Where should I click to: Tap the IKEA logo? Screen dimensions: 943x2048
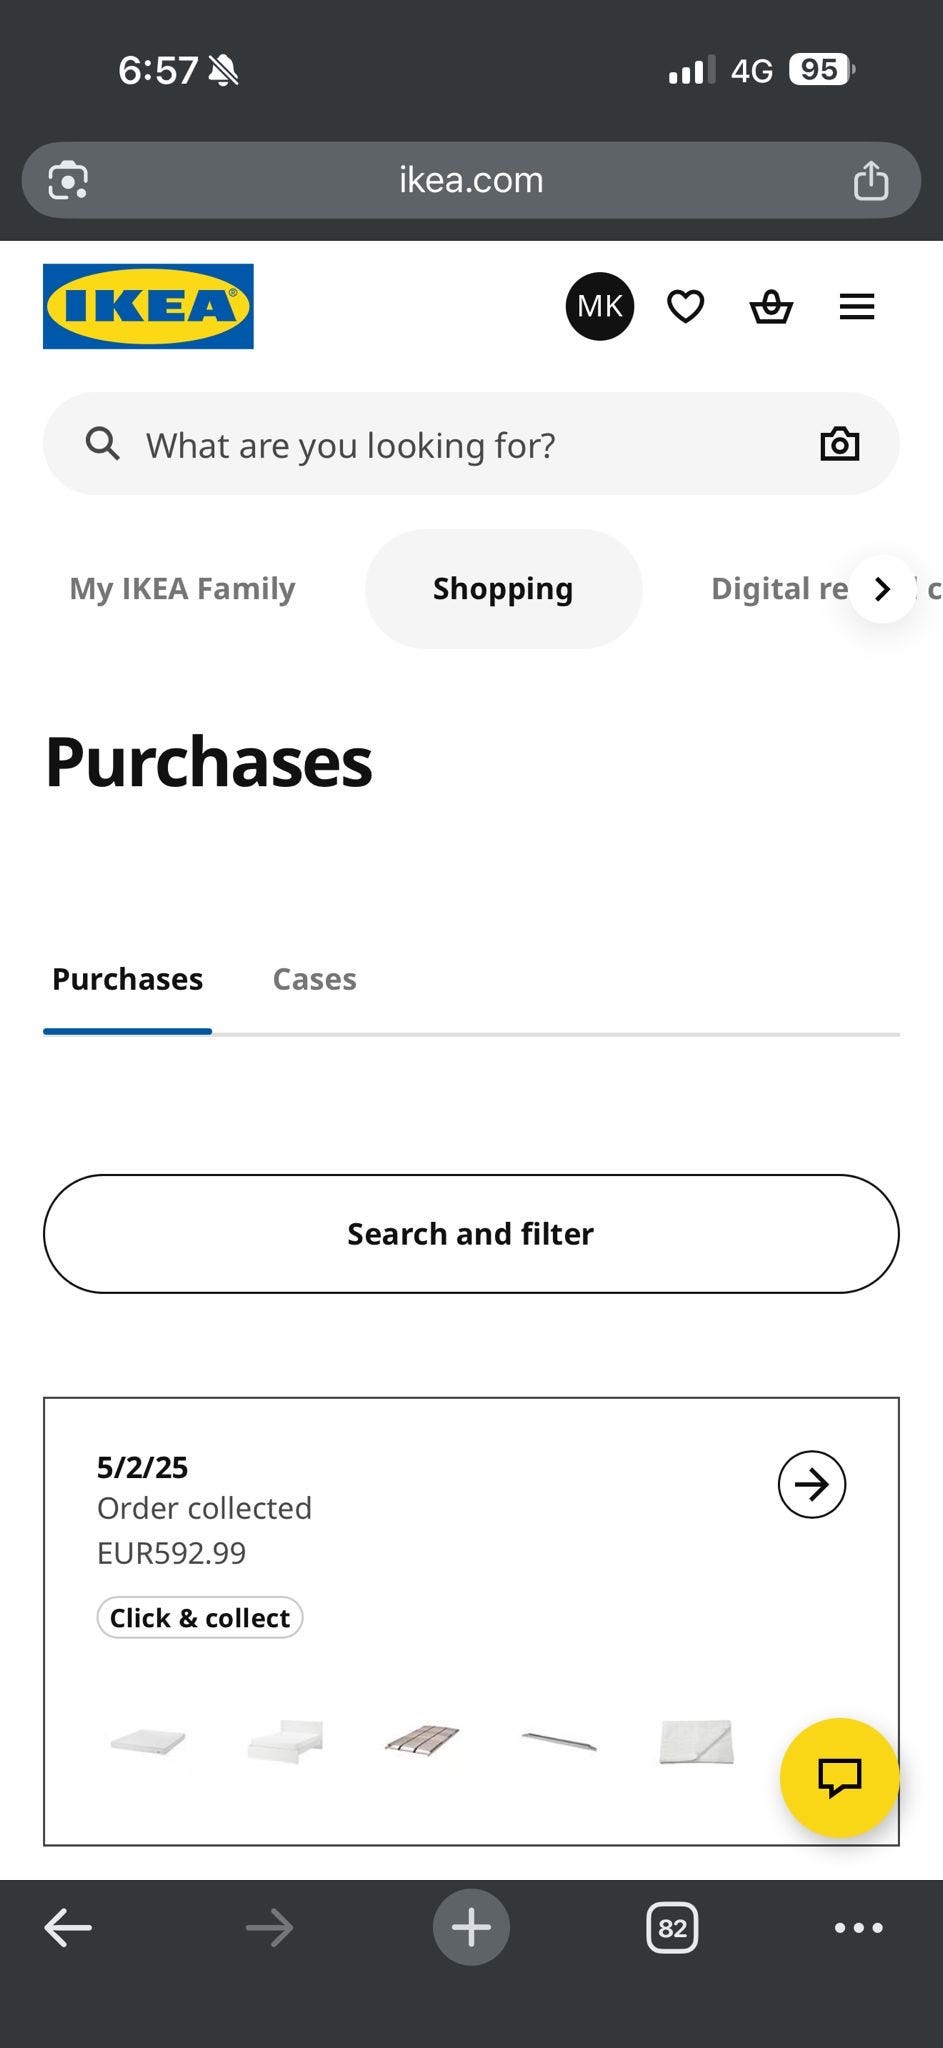coord(148,306)
